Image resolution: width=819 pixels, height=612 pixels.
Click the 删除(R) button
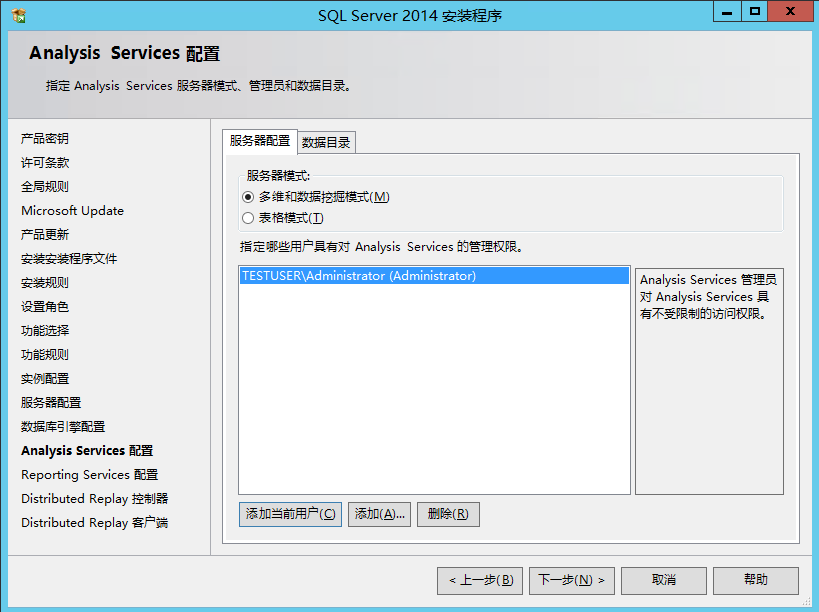click(448, 514)
